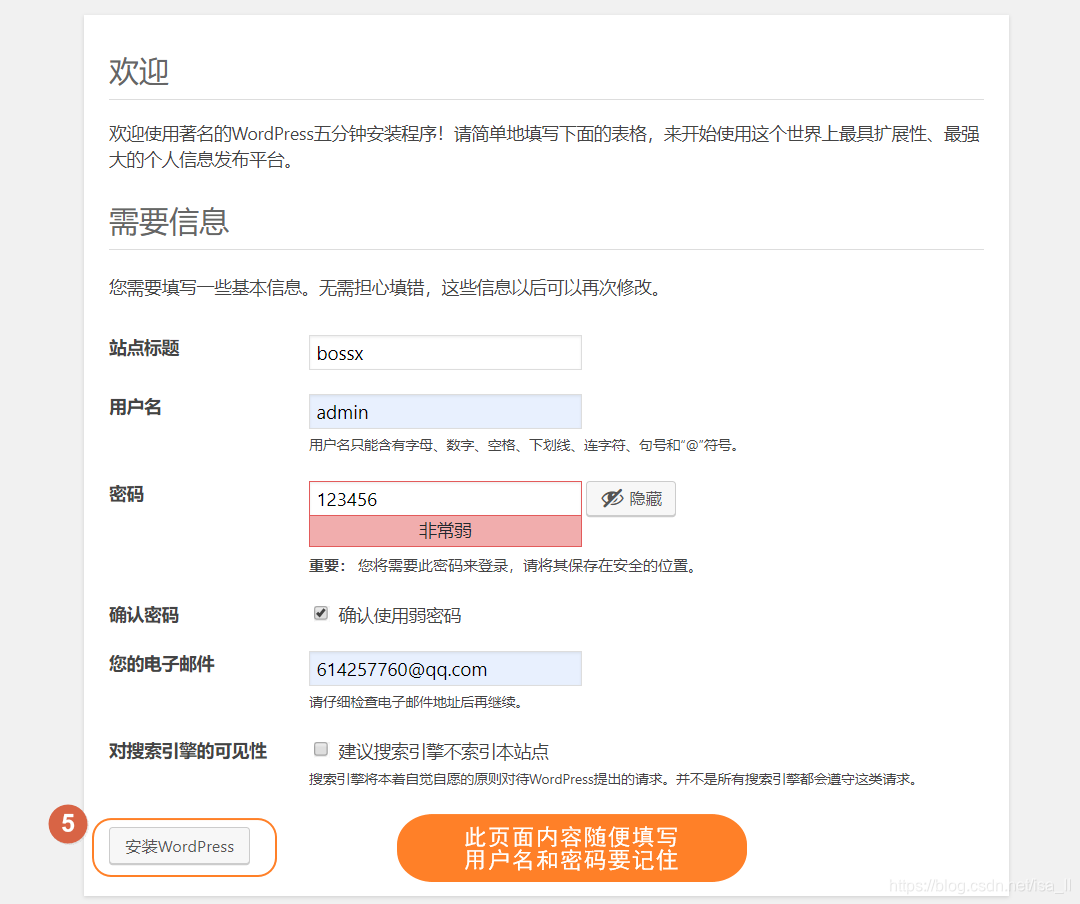Viewport: 1080px width, 904px height.
Task: Click the search engine visibility description text
Action: (613, 779)
